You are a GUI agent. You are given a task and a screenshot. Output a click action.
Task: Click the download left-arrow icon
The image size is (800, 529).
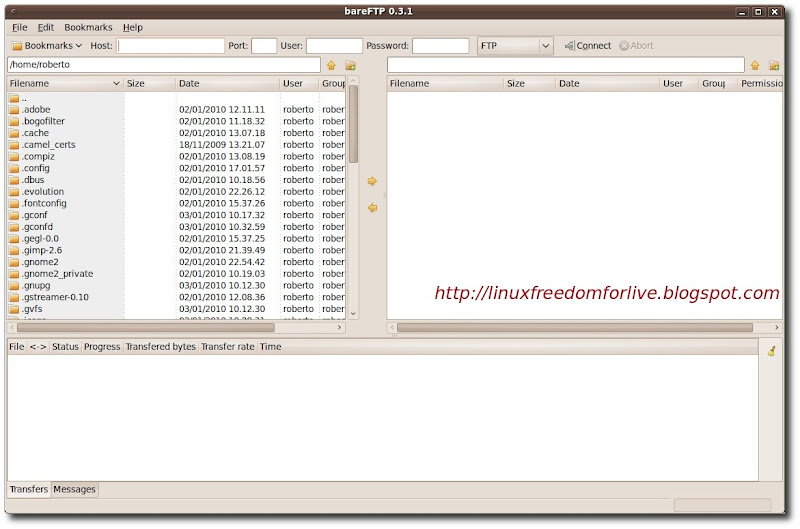coord(372,208)
